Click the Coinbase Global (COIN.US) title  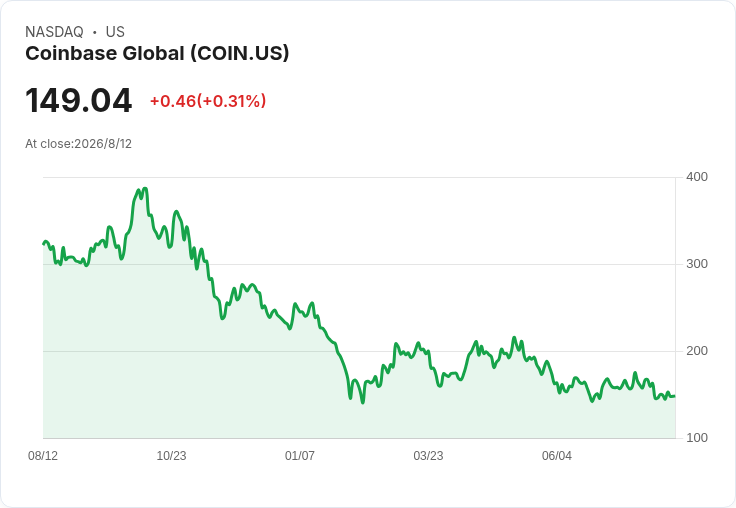point(157,54)
